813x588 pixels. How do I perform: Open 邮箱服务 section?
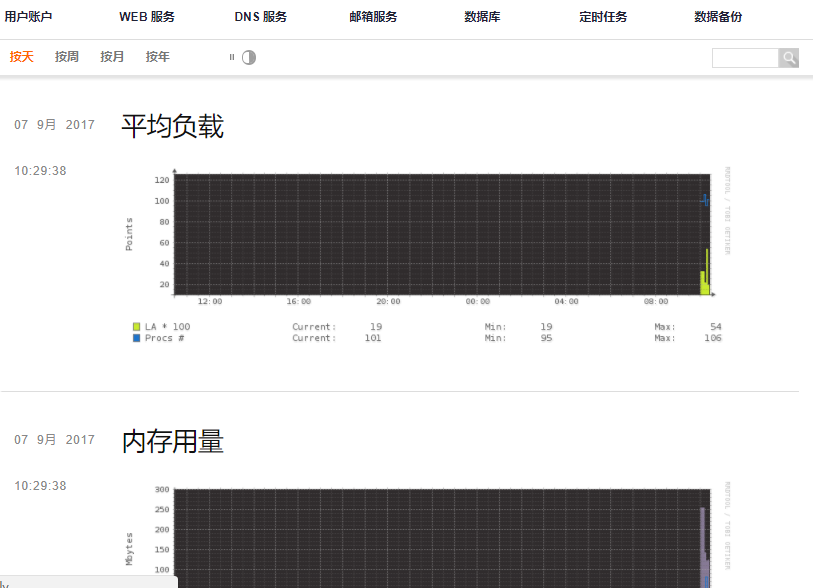point(373,17)
